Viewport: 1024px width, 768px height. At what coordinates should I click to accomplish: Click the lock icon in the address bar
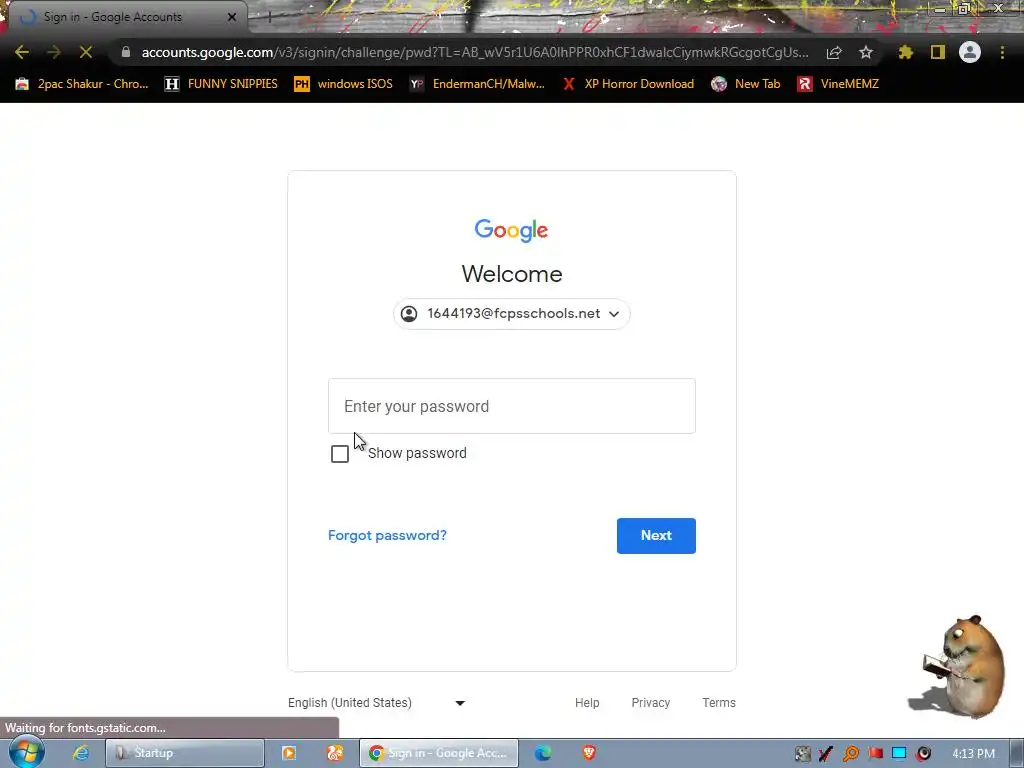pos(125,52)
